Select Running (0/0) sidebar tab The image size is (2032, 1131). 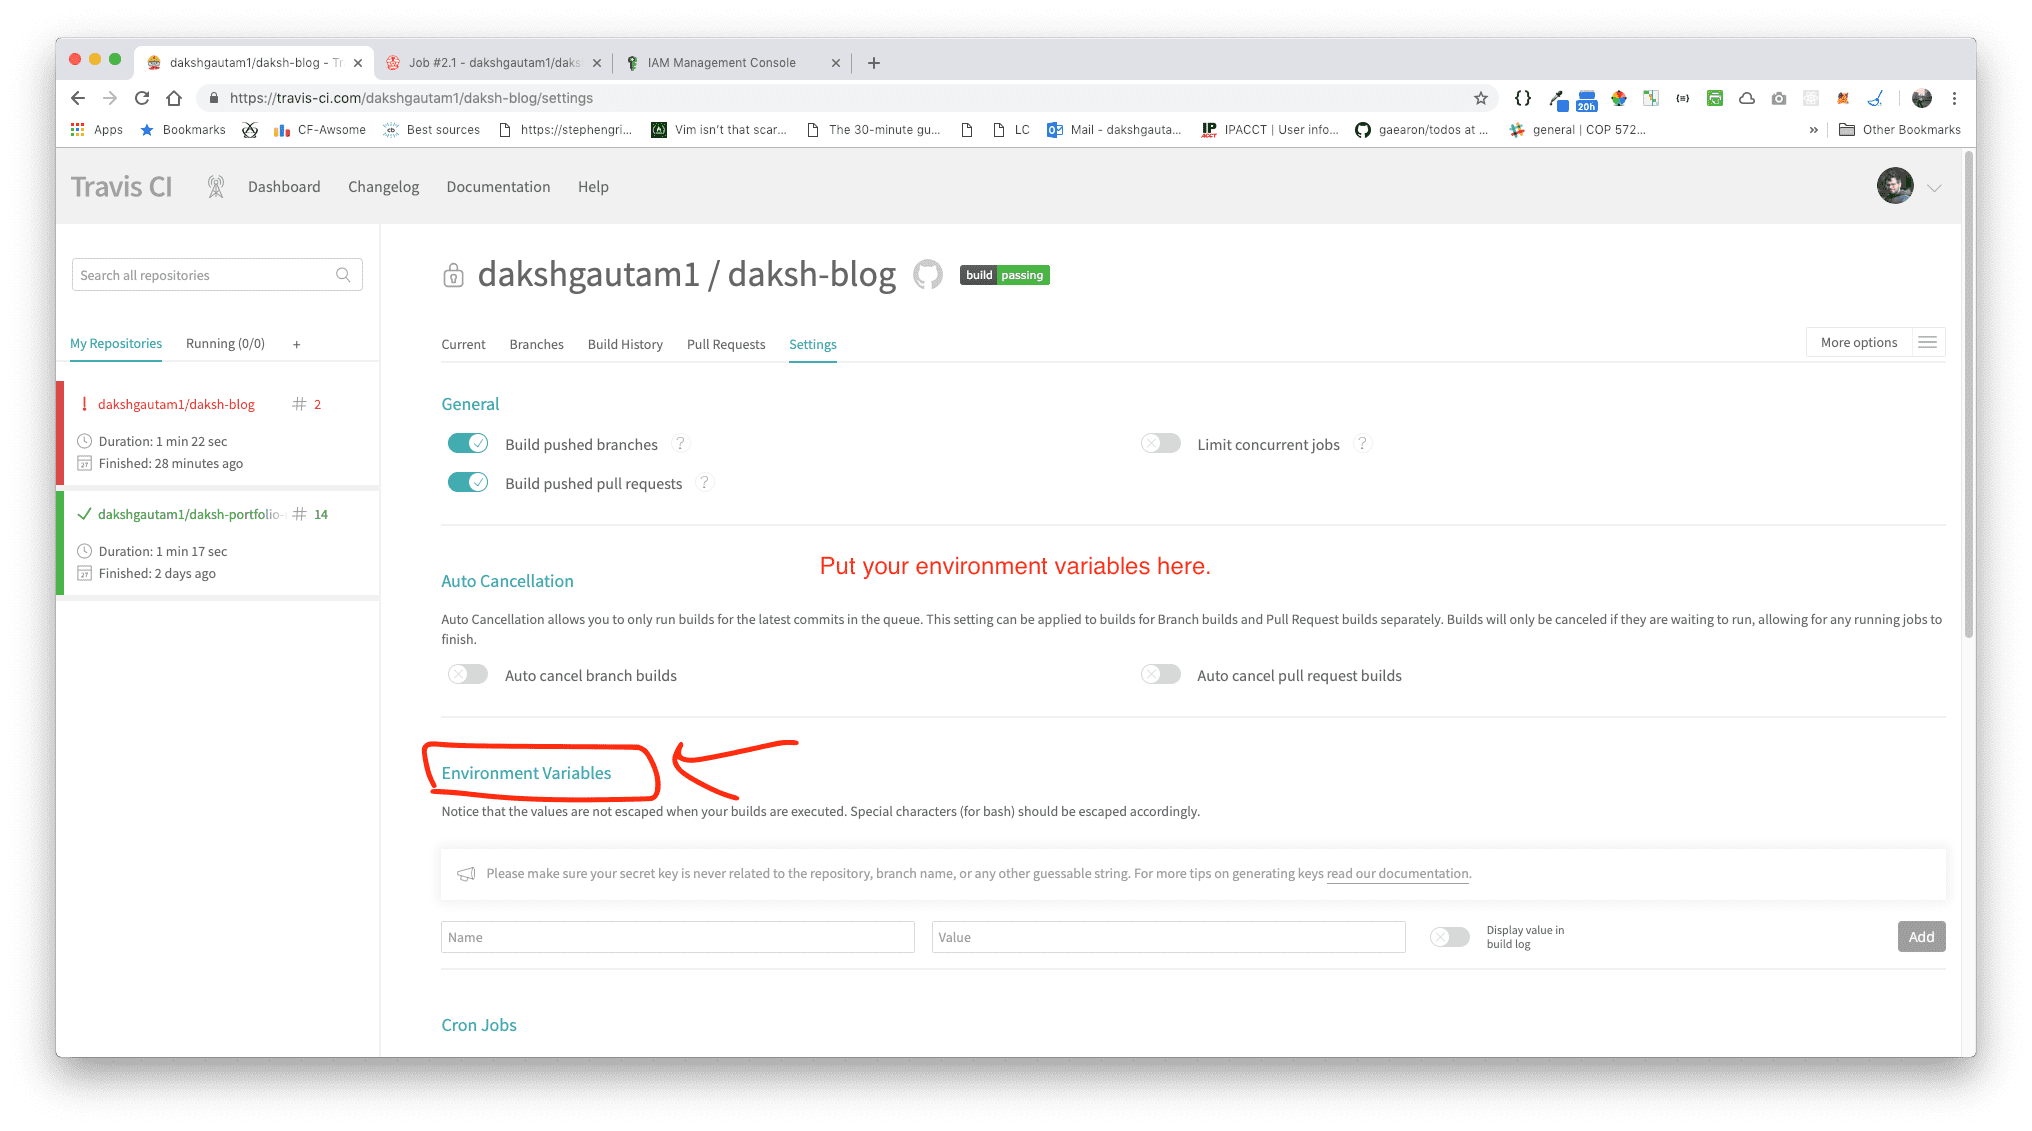pos(225,344)
